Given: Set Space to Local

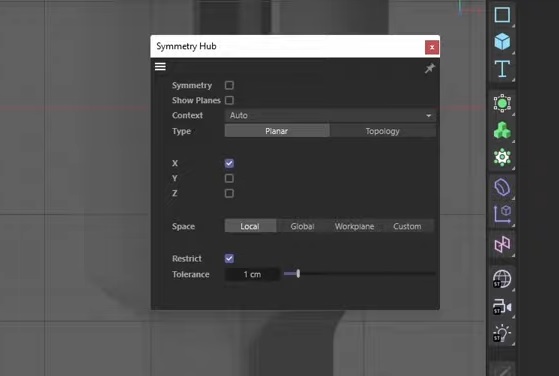Looking at the screenshot, I should (250, 226).
